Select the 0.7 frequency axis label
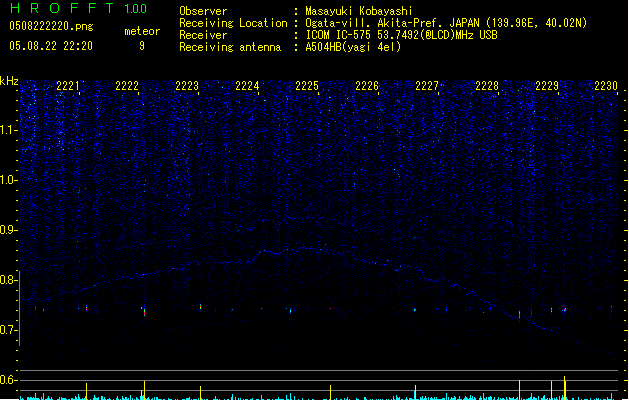The width and height of the screenshot is (629, 400). [9, 329]
